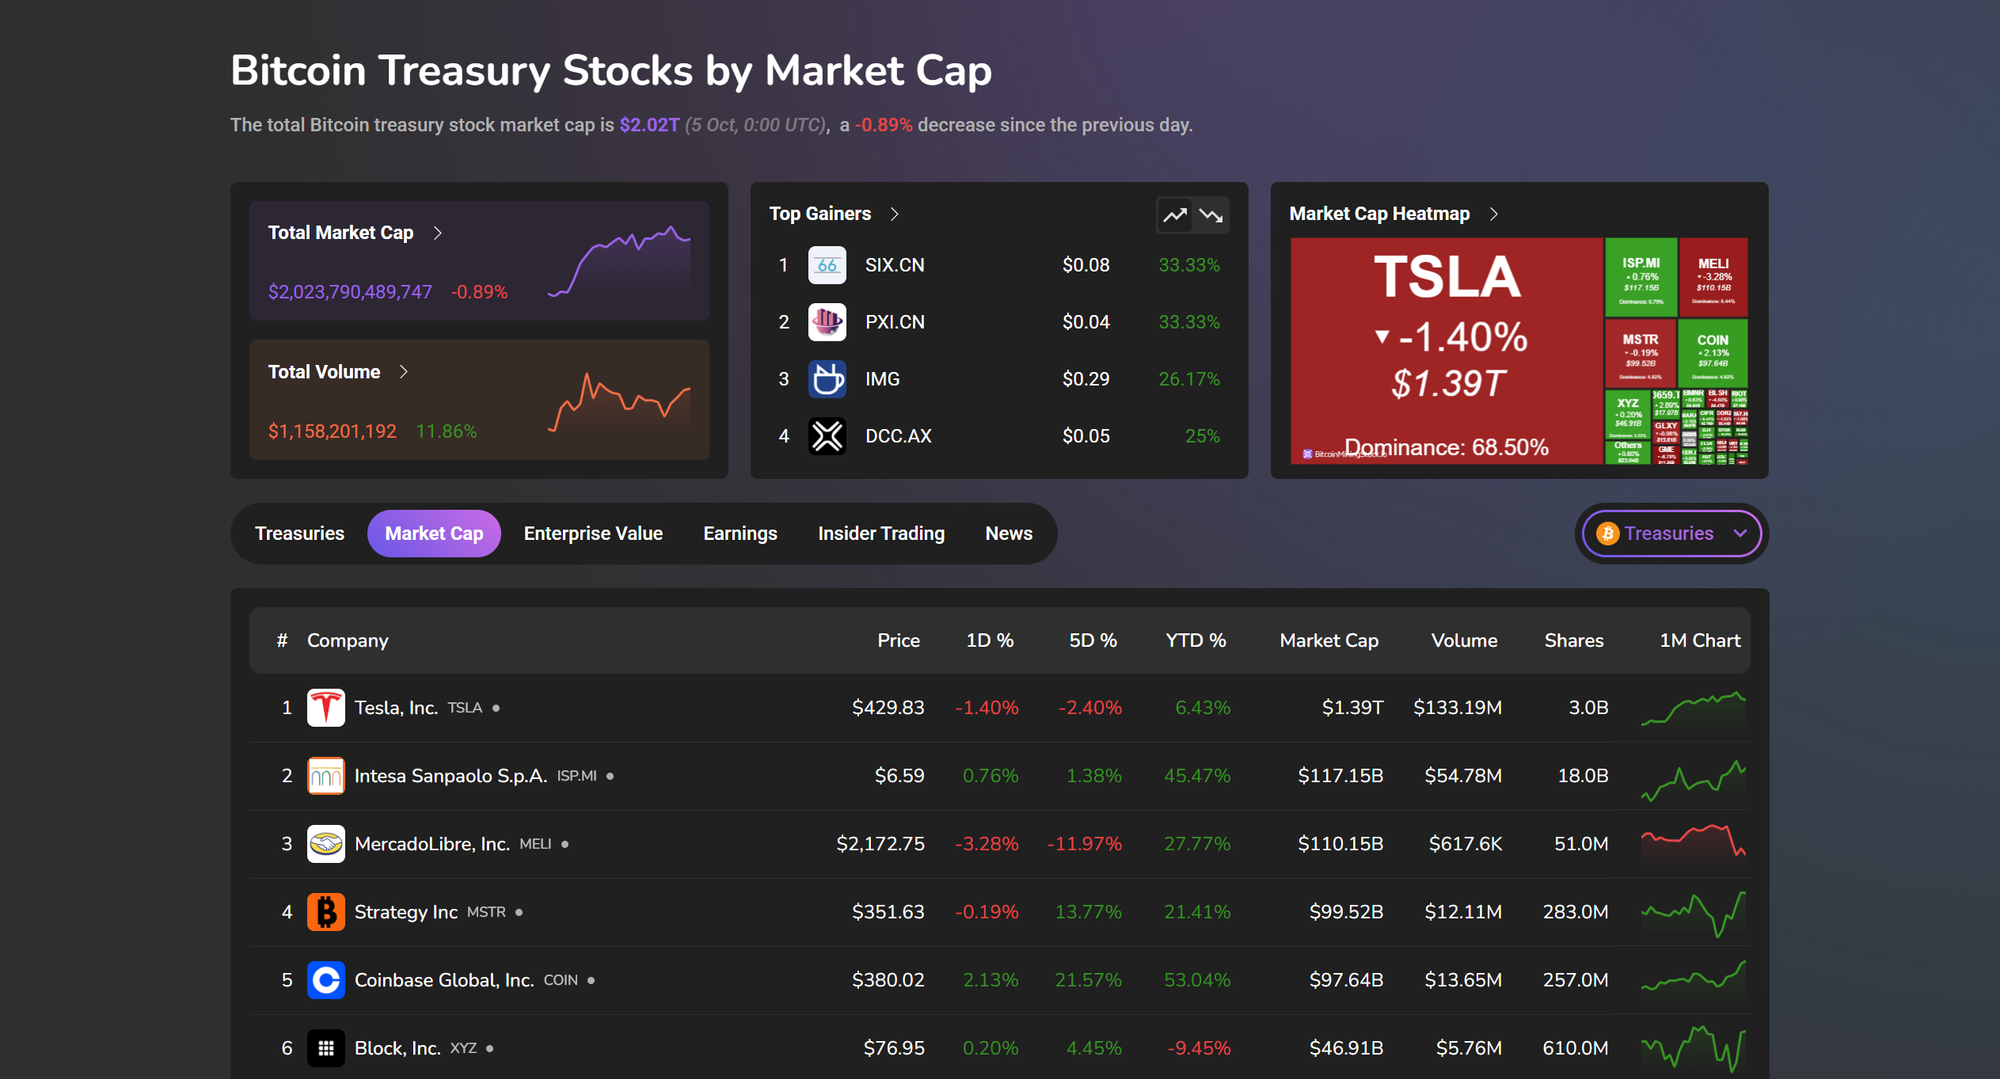Screen dimensions: 2000x1079
Task: Keep the upward trend gainers view selected
Action: (x=1175, y=215)
